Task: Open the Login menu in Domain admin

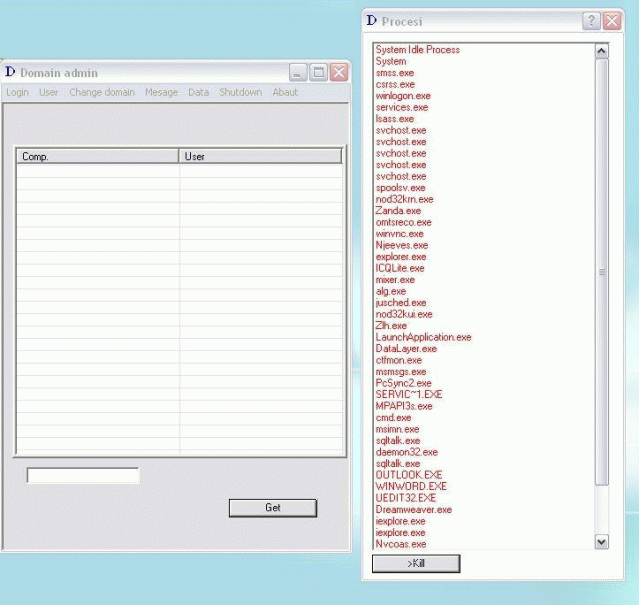Action: coord(18,92)
